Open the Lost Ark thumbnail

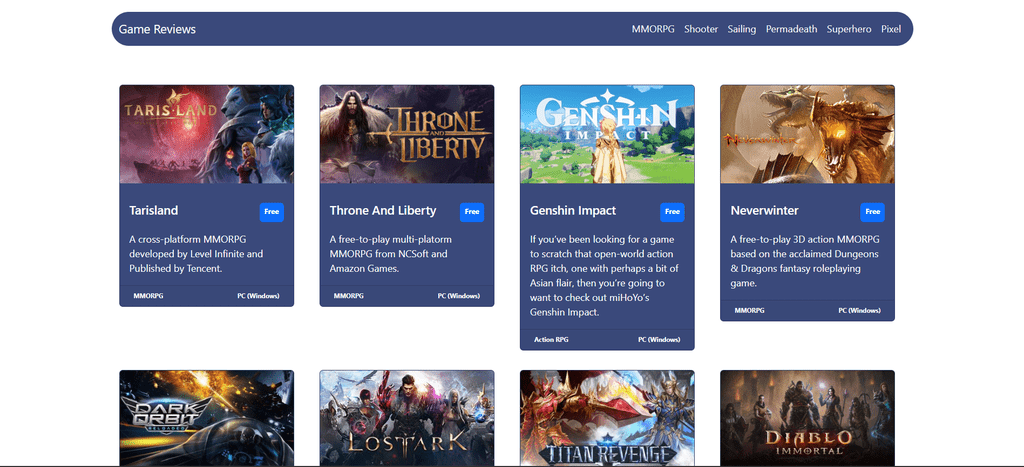pyautogui.click(x=407, y=418)
